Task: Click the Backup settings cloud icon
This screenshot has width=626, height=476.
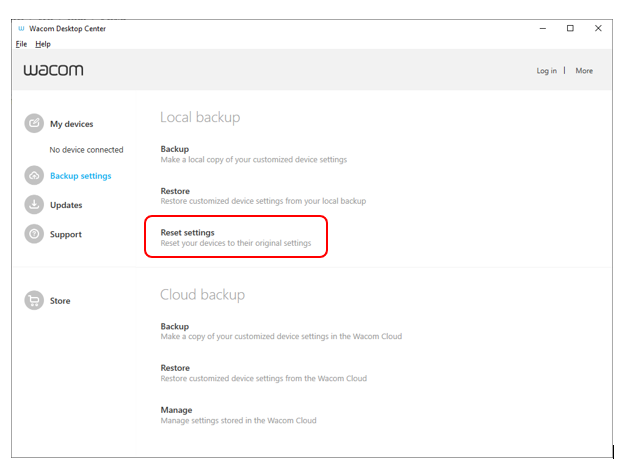Action: pyautogui.click(x=34, y=175)
